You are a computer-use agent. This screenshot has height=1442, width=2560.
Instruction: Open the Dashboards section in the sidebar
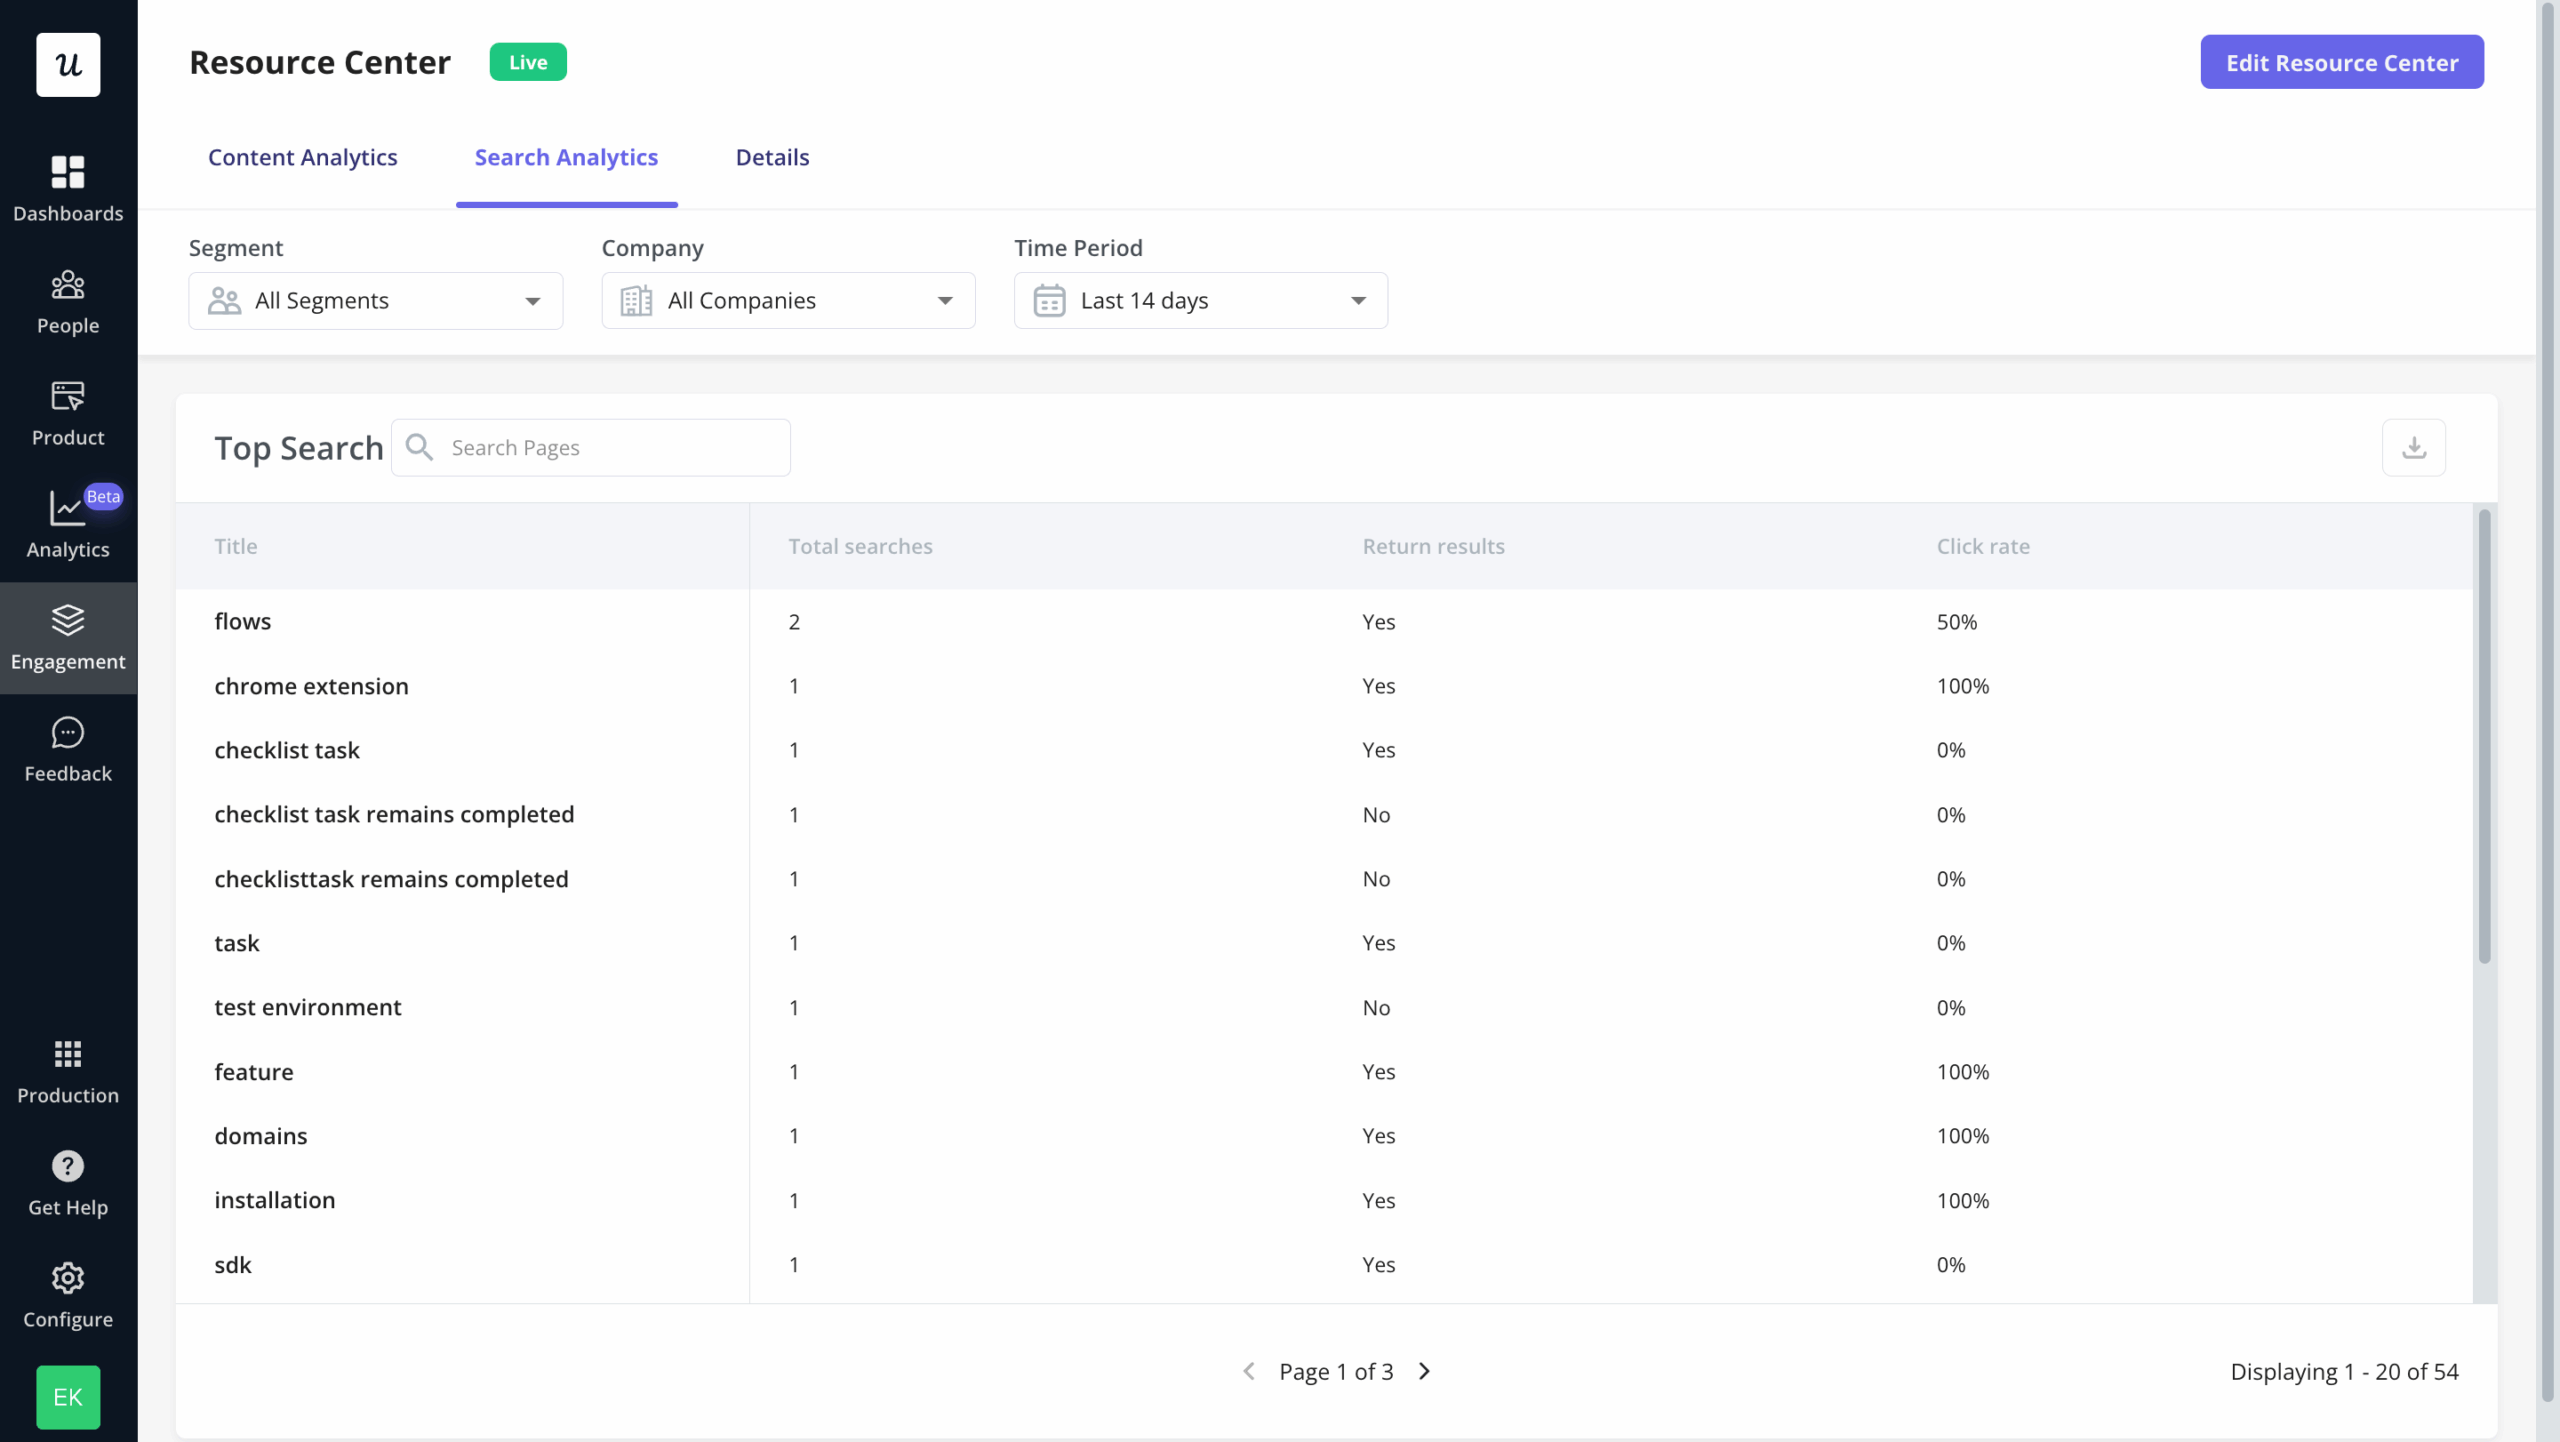coord(67,188)
